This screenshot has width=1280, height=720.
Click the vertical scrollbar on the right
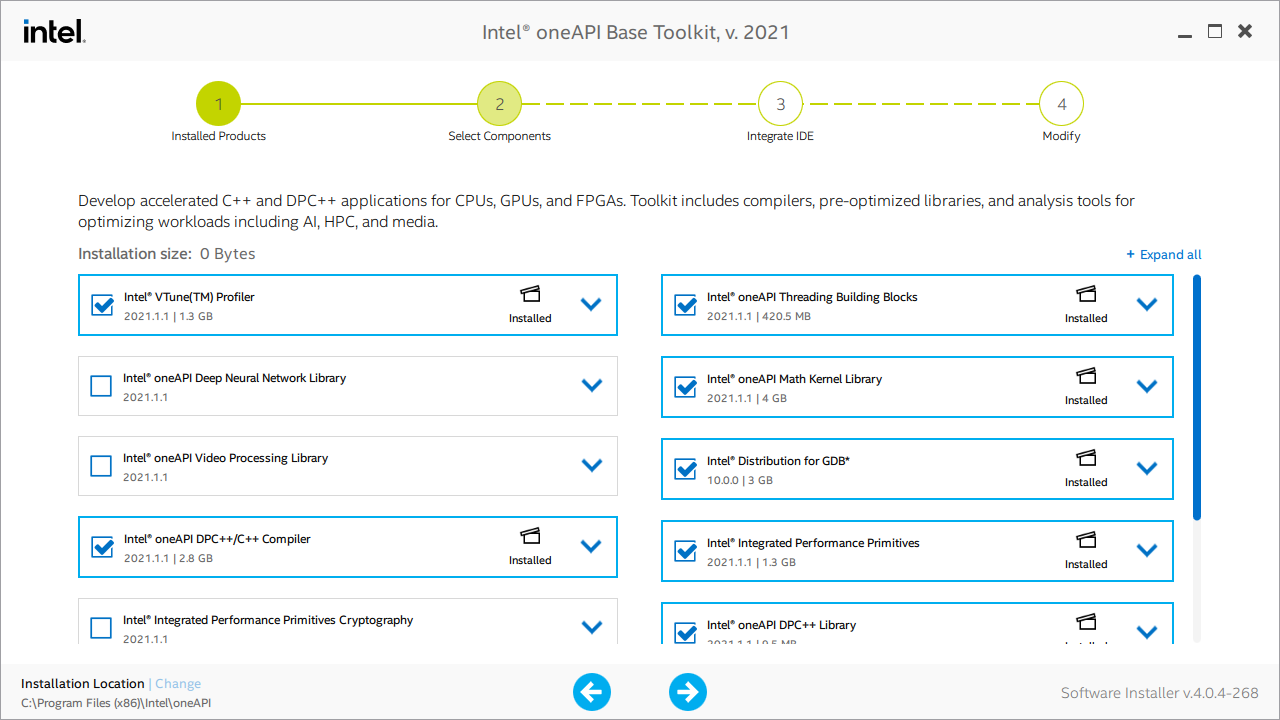tap(1196, 400)
